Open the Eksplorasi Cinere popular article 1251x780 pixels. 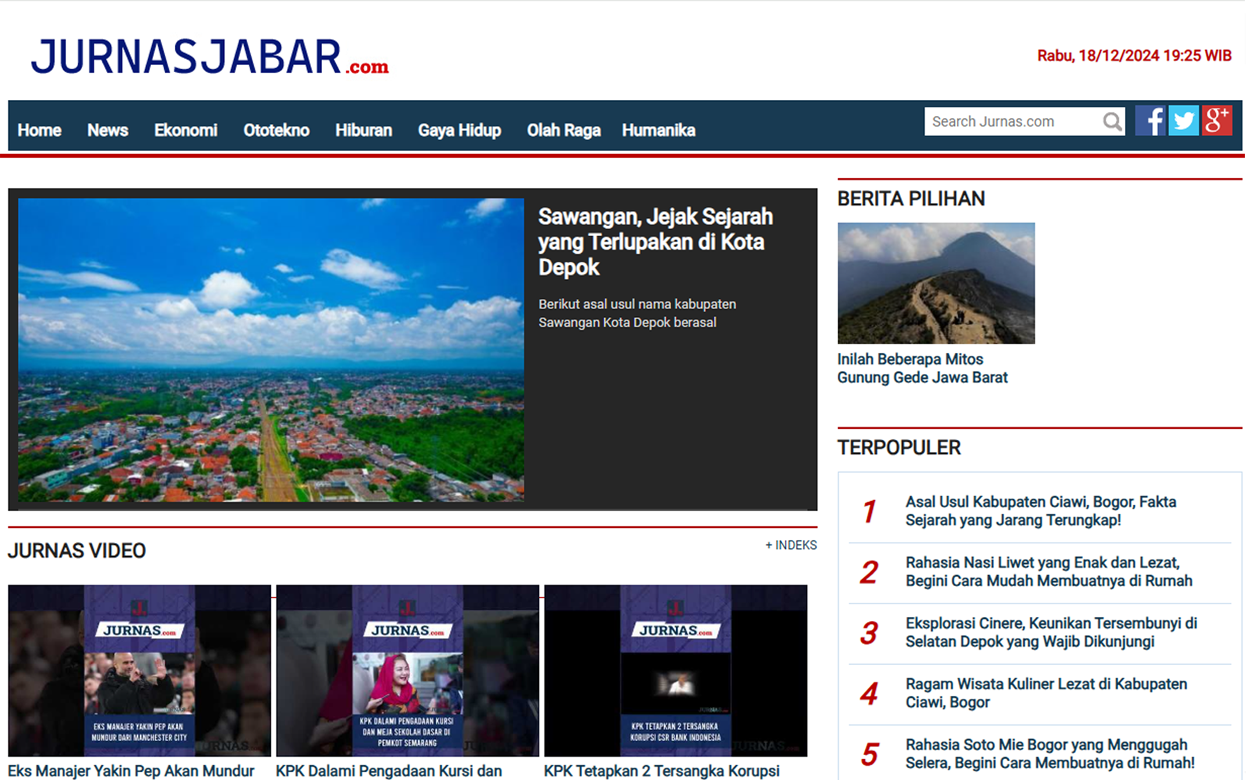pos(1050,633)
